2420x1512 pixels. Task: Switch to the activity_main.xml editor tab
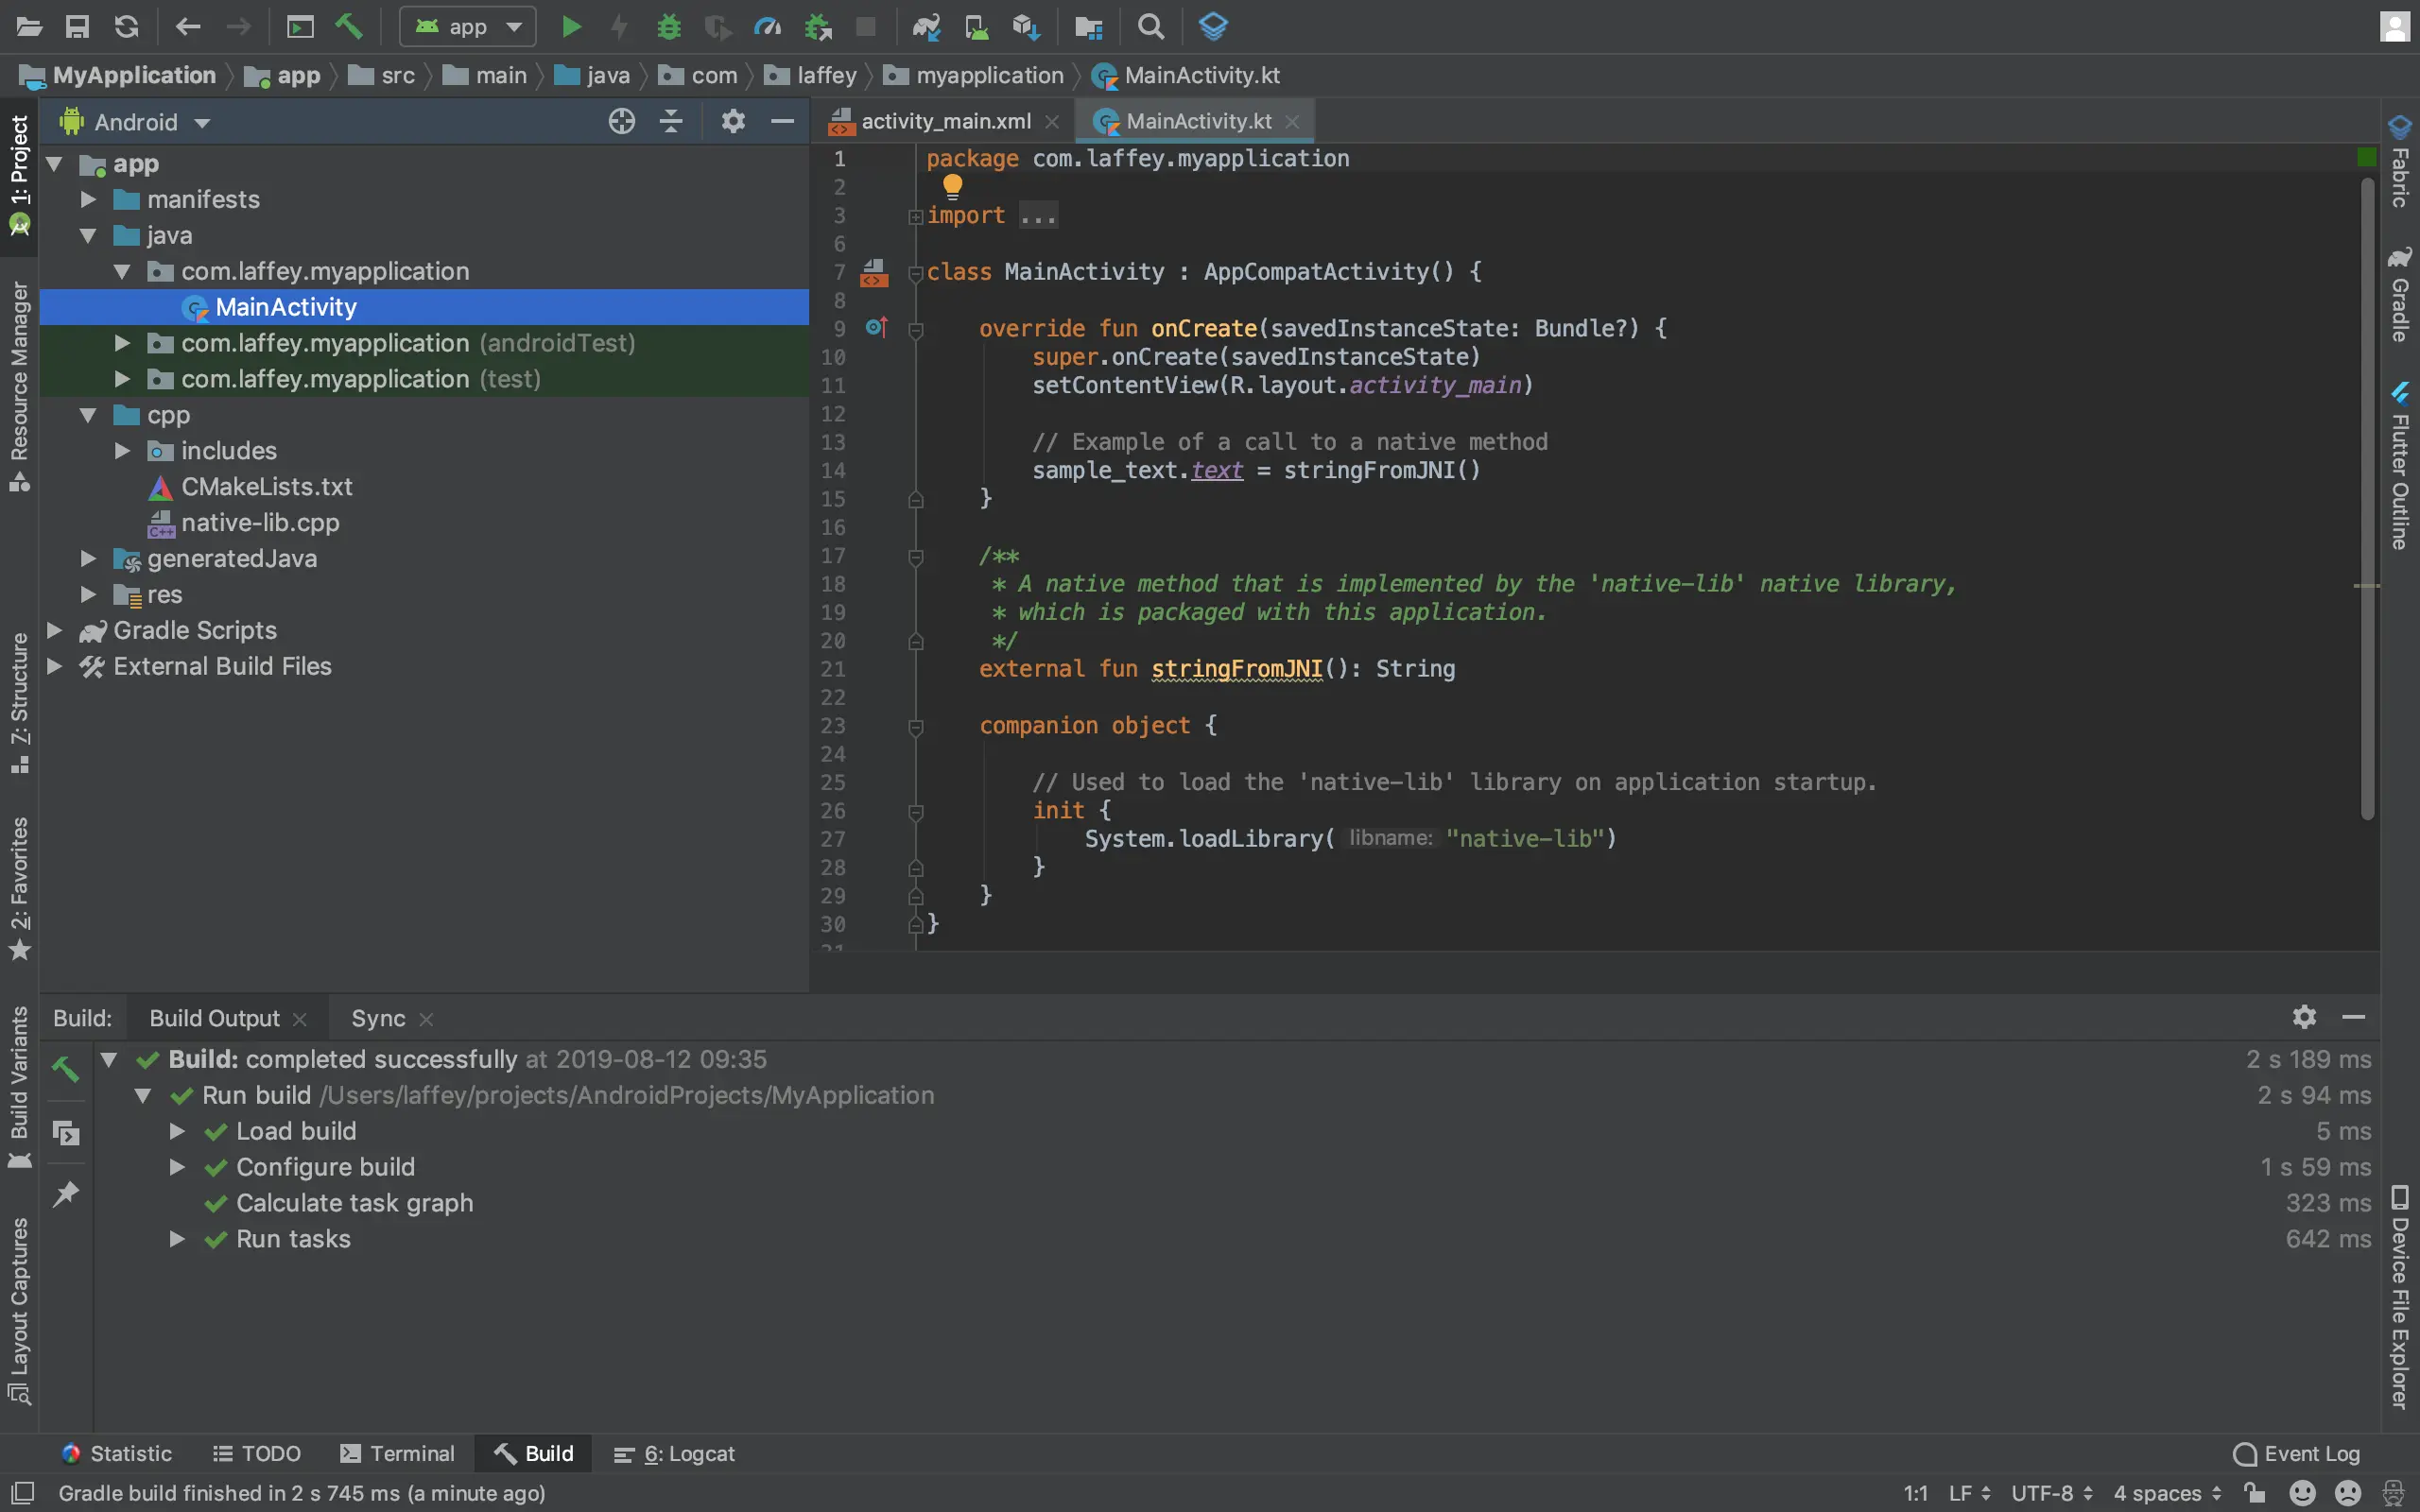click(944, 122)
